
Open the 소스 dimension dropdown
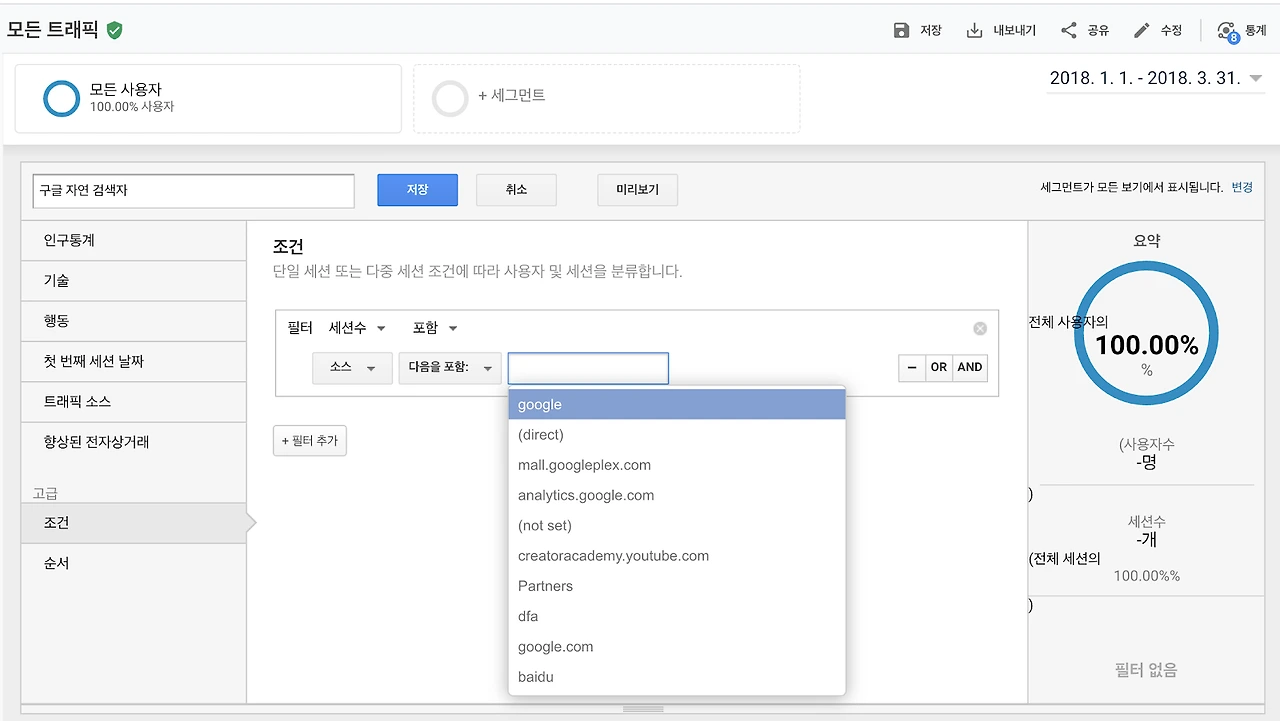(352, 368)
